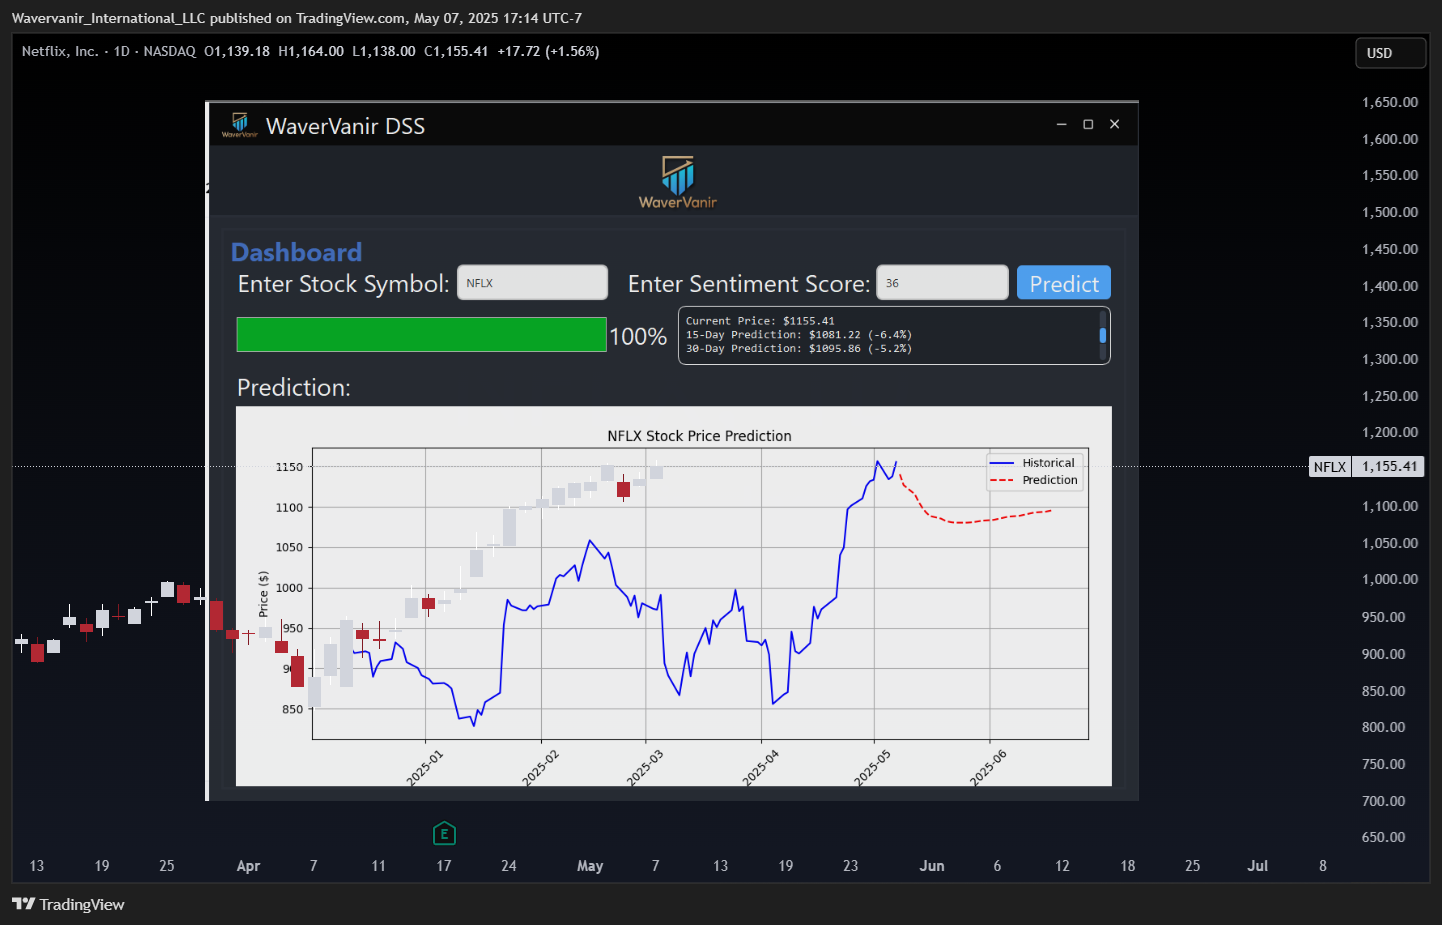Click the Dashboard heading
Viewport: 1442px width, 925px height.
[296, 252]
